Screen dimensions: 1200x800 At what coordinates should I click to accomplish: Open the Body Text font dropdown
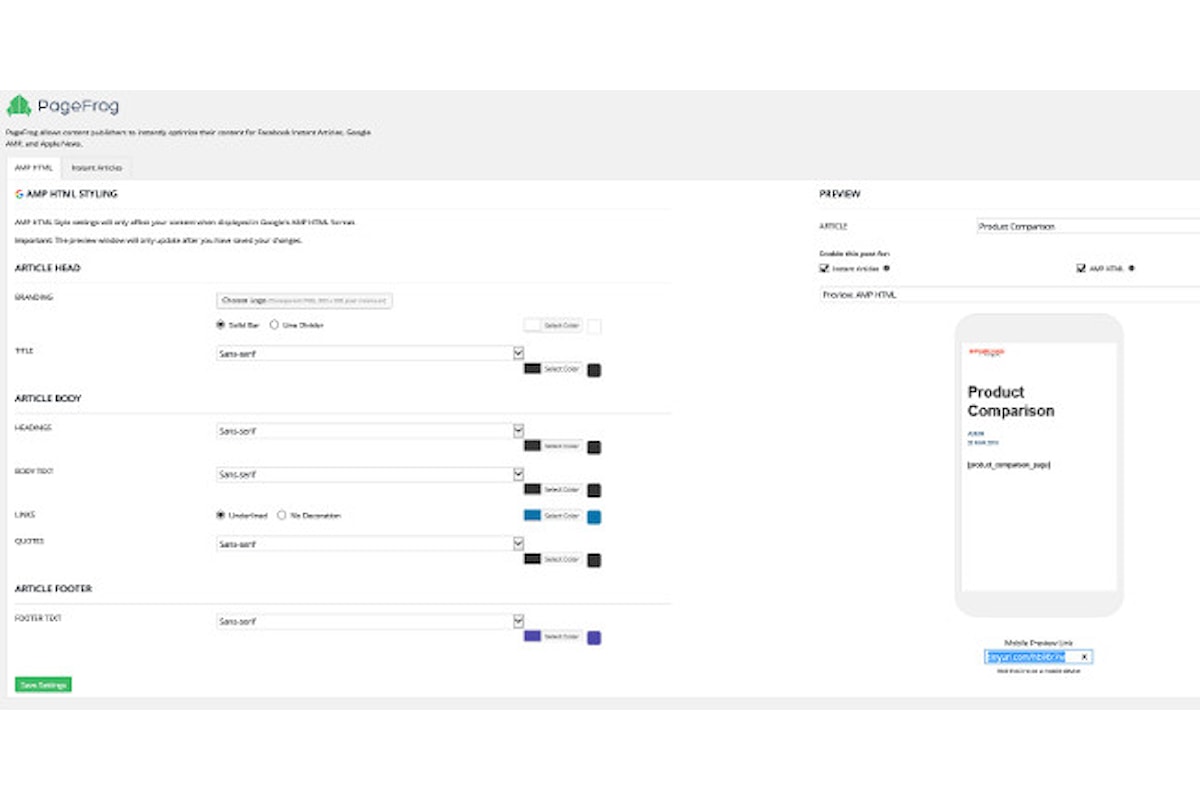click(370, 474)
